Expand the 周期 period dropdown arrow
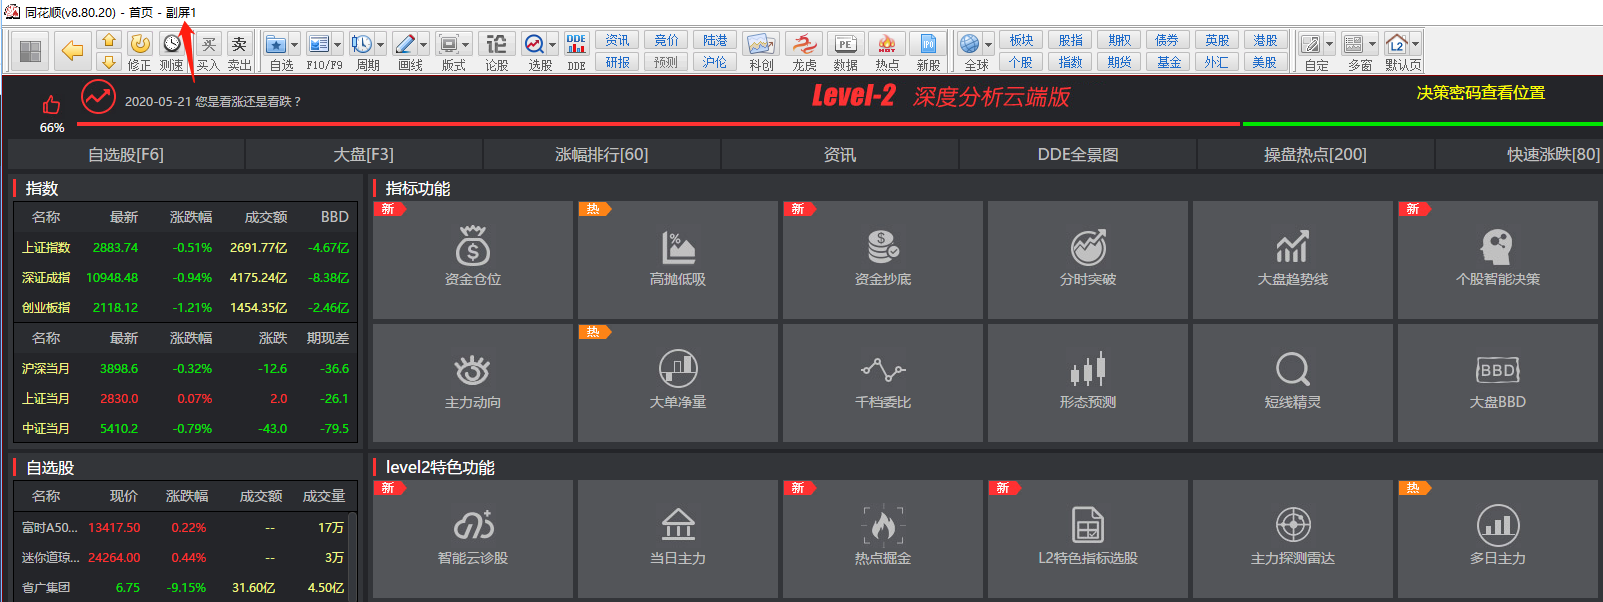1603x602 pixels. point(380,45)
